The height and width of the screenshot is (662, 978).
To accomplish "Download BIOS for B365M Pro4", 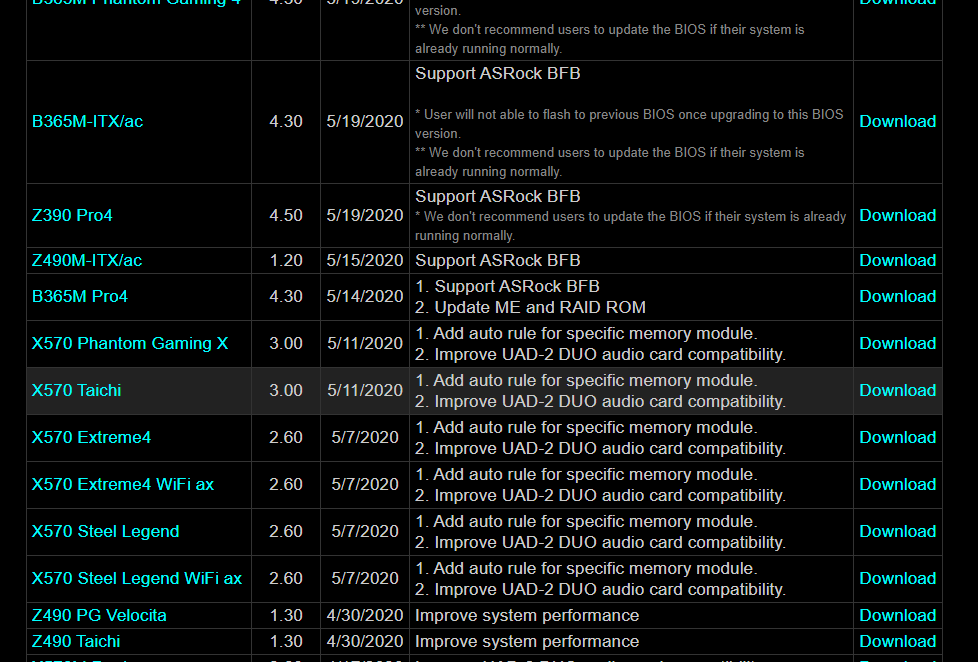I will pos(898,296).
